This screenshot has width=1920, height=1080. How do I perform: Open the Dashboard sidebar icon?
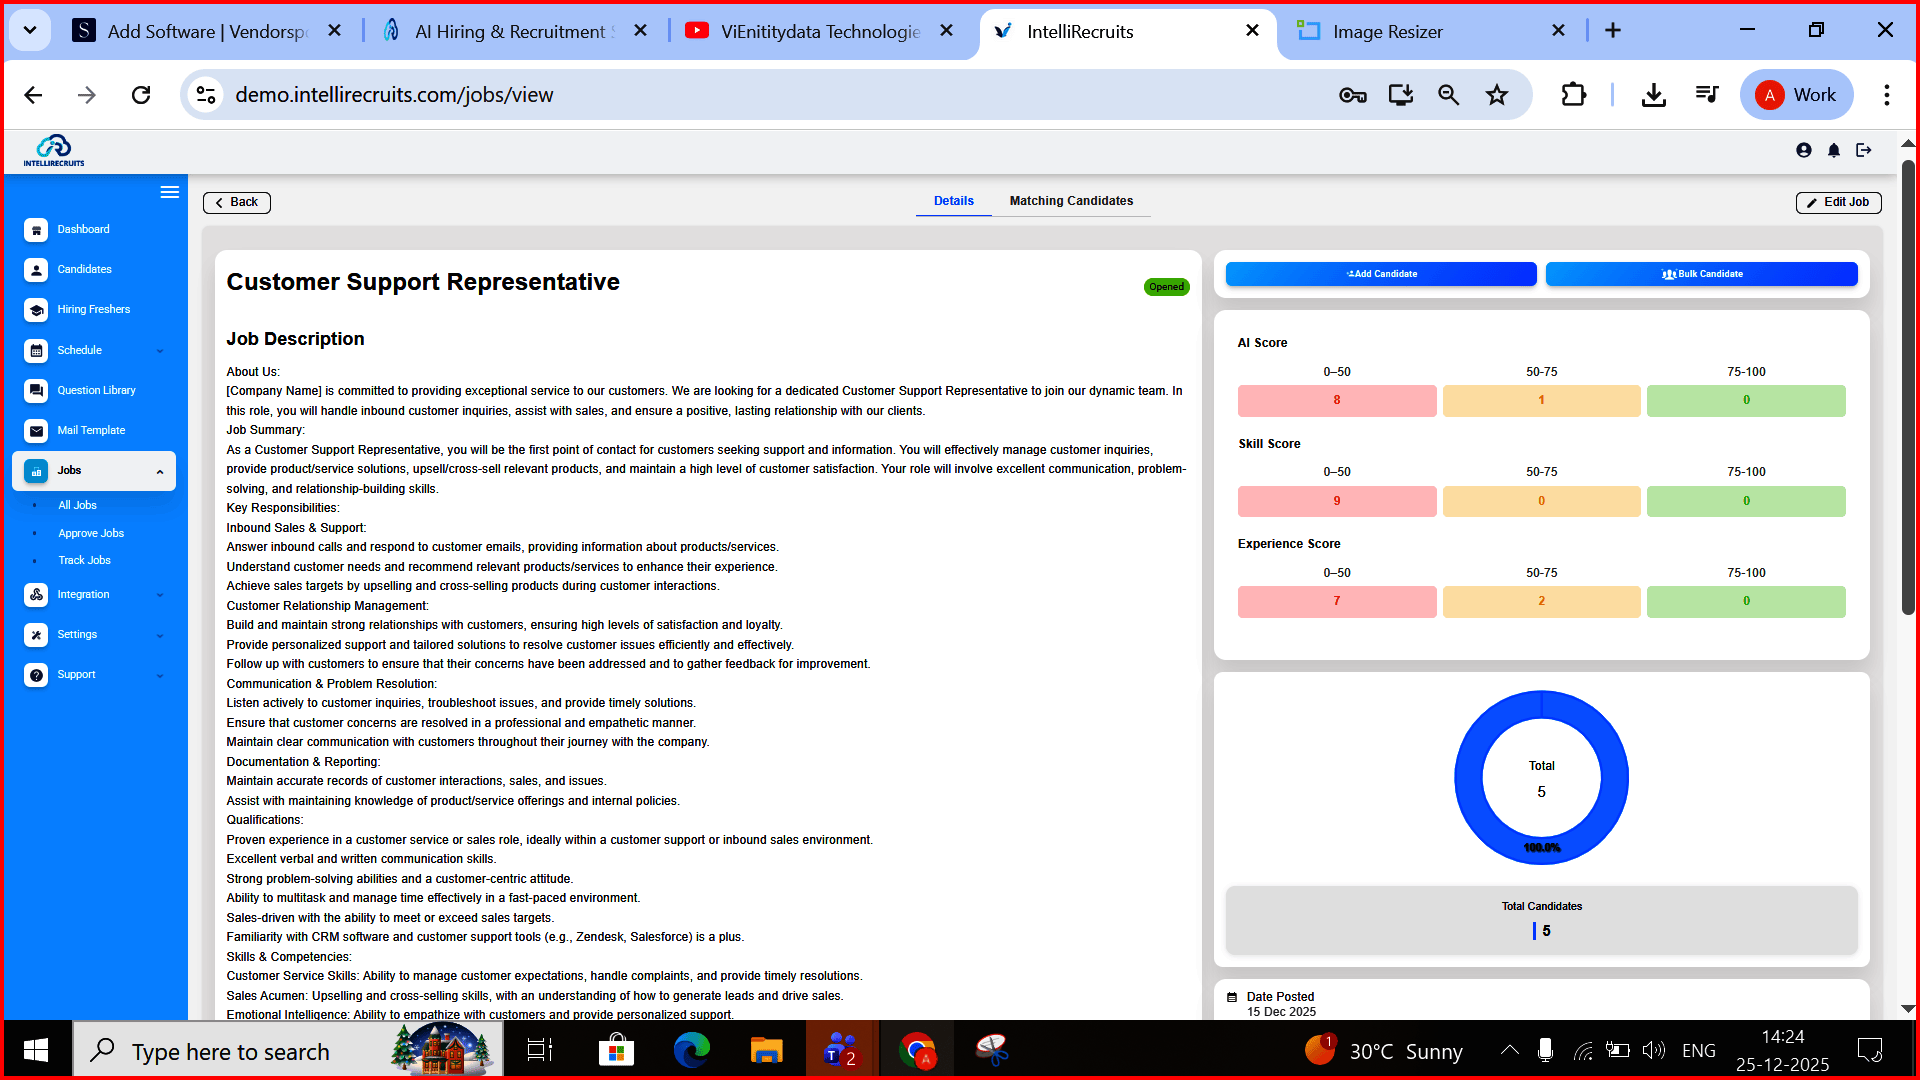[x=36, y=230]
